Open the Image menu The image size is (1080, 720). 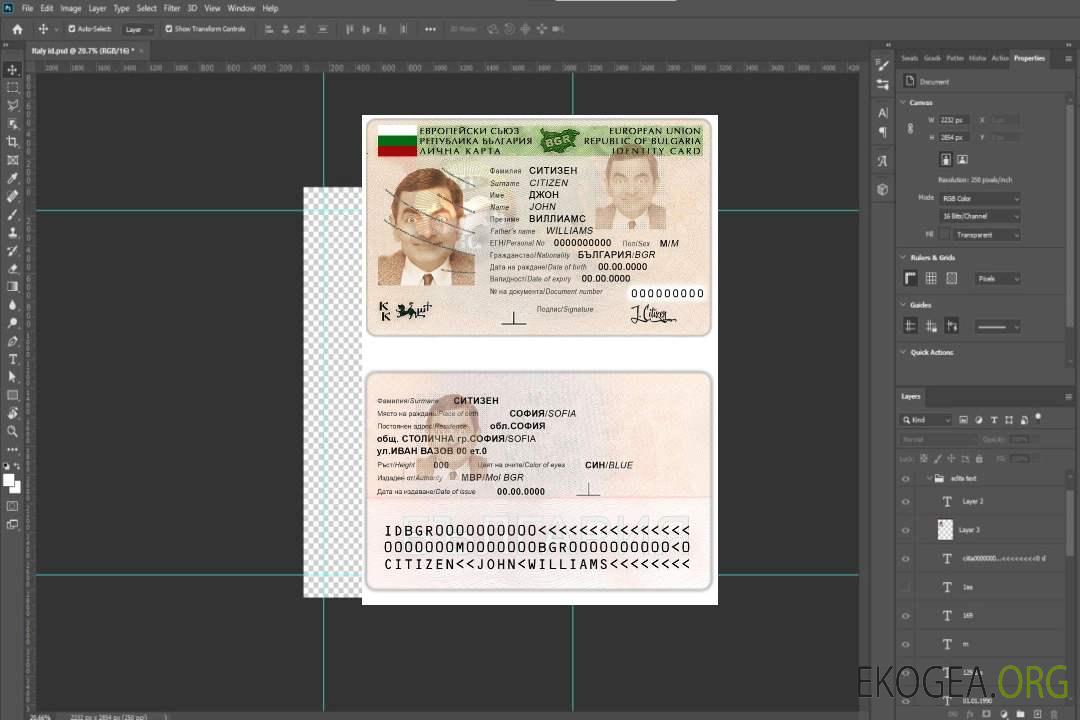point(71,8)
